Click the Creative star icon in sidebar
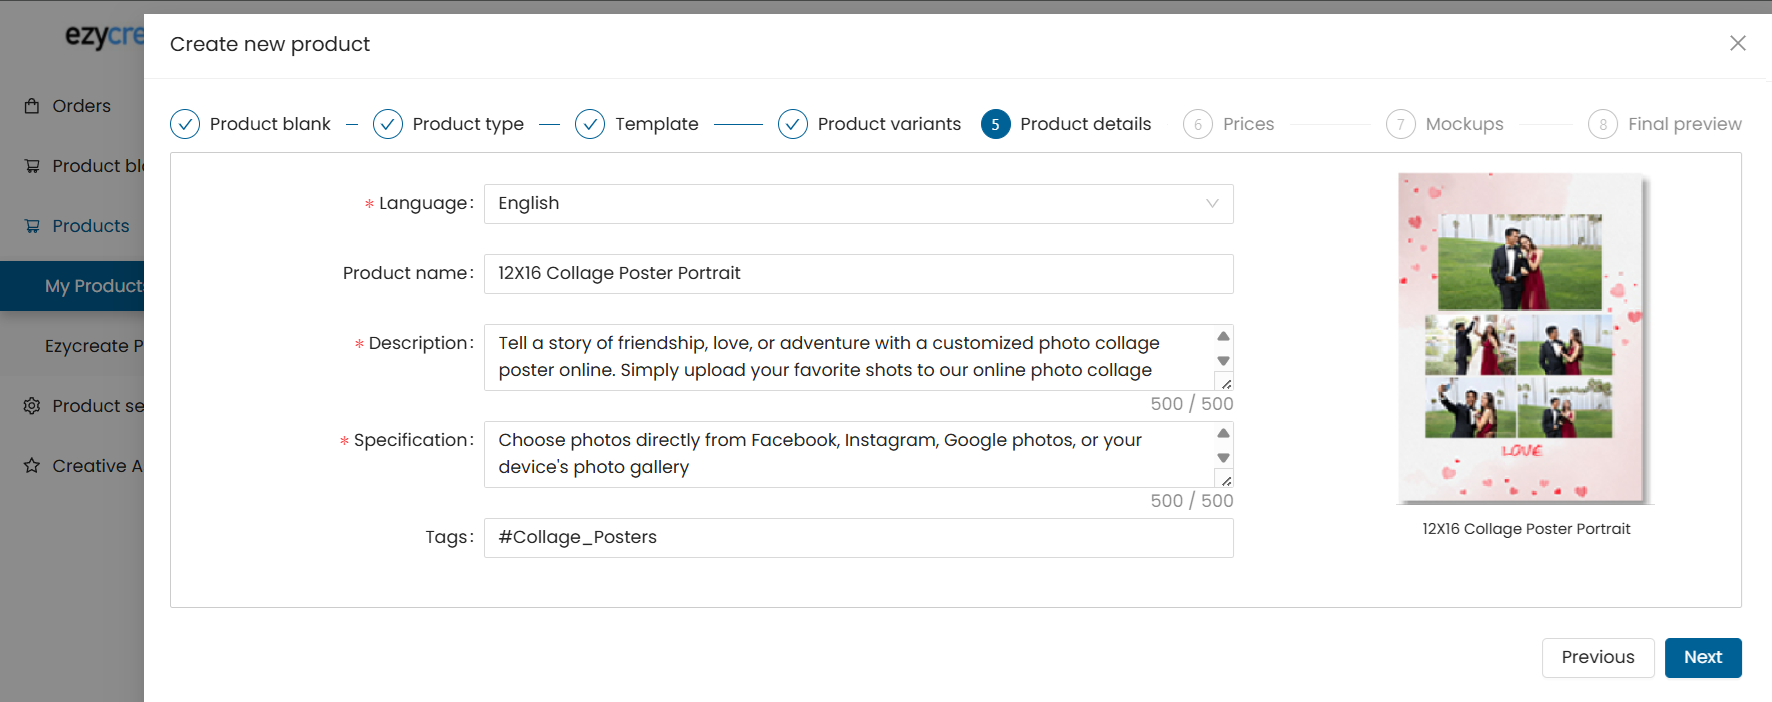 pyautogui.click(x=32, y=466)
